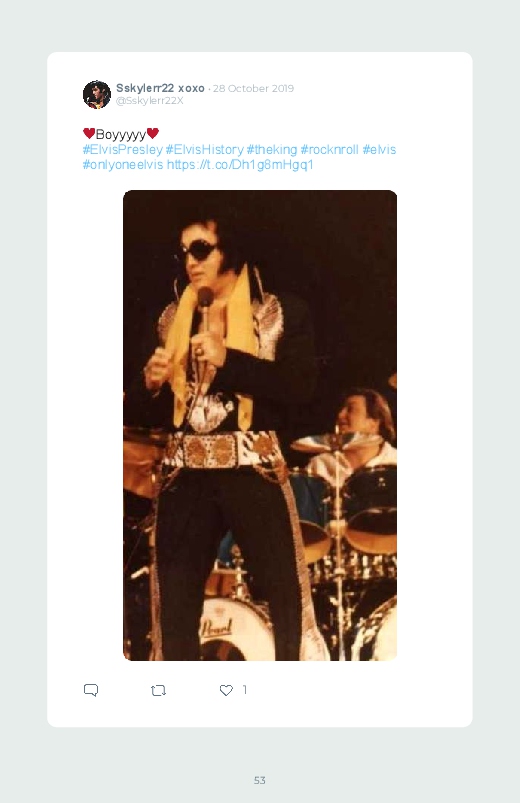Open the #onlyoneelvis hashtag

click(x=123, y=164)
